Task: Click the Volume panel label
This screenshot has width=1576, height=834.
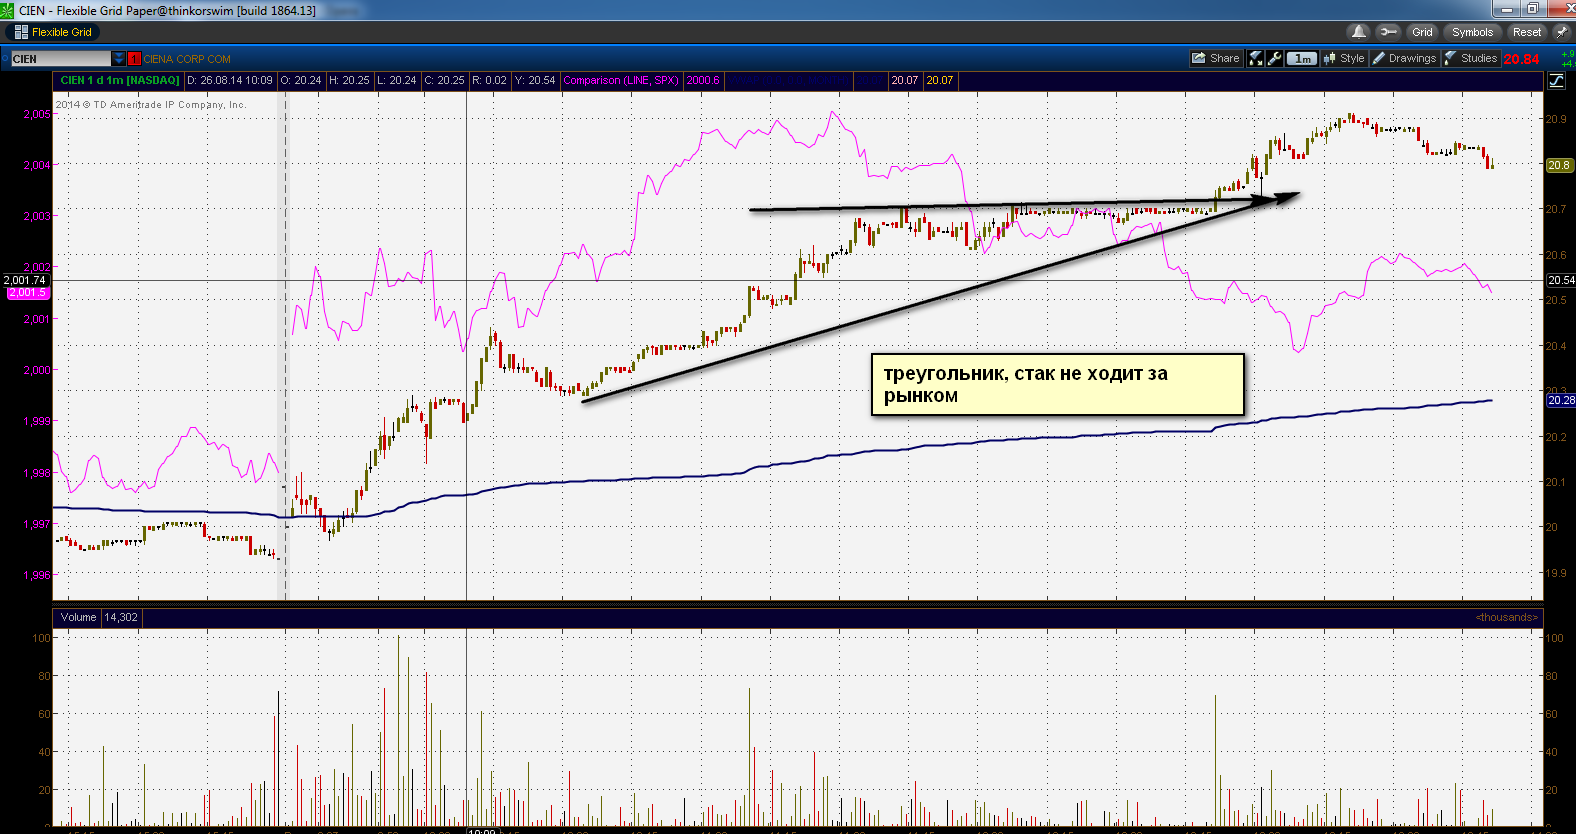Action: pos(78,617)
